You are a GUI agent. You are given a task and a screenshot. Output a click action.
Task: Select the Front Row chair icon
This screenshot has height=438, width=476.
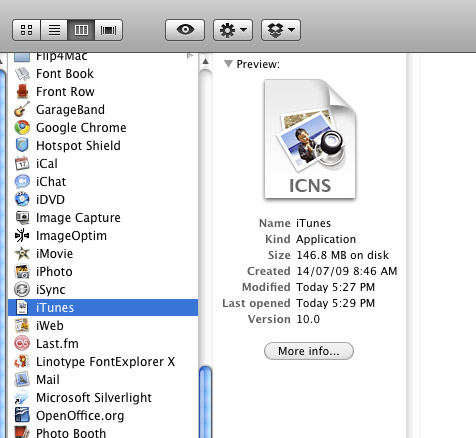[22, 92]
